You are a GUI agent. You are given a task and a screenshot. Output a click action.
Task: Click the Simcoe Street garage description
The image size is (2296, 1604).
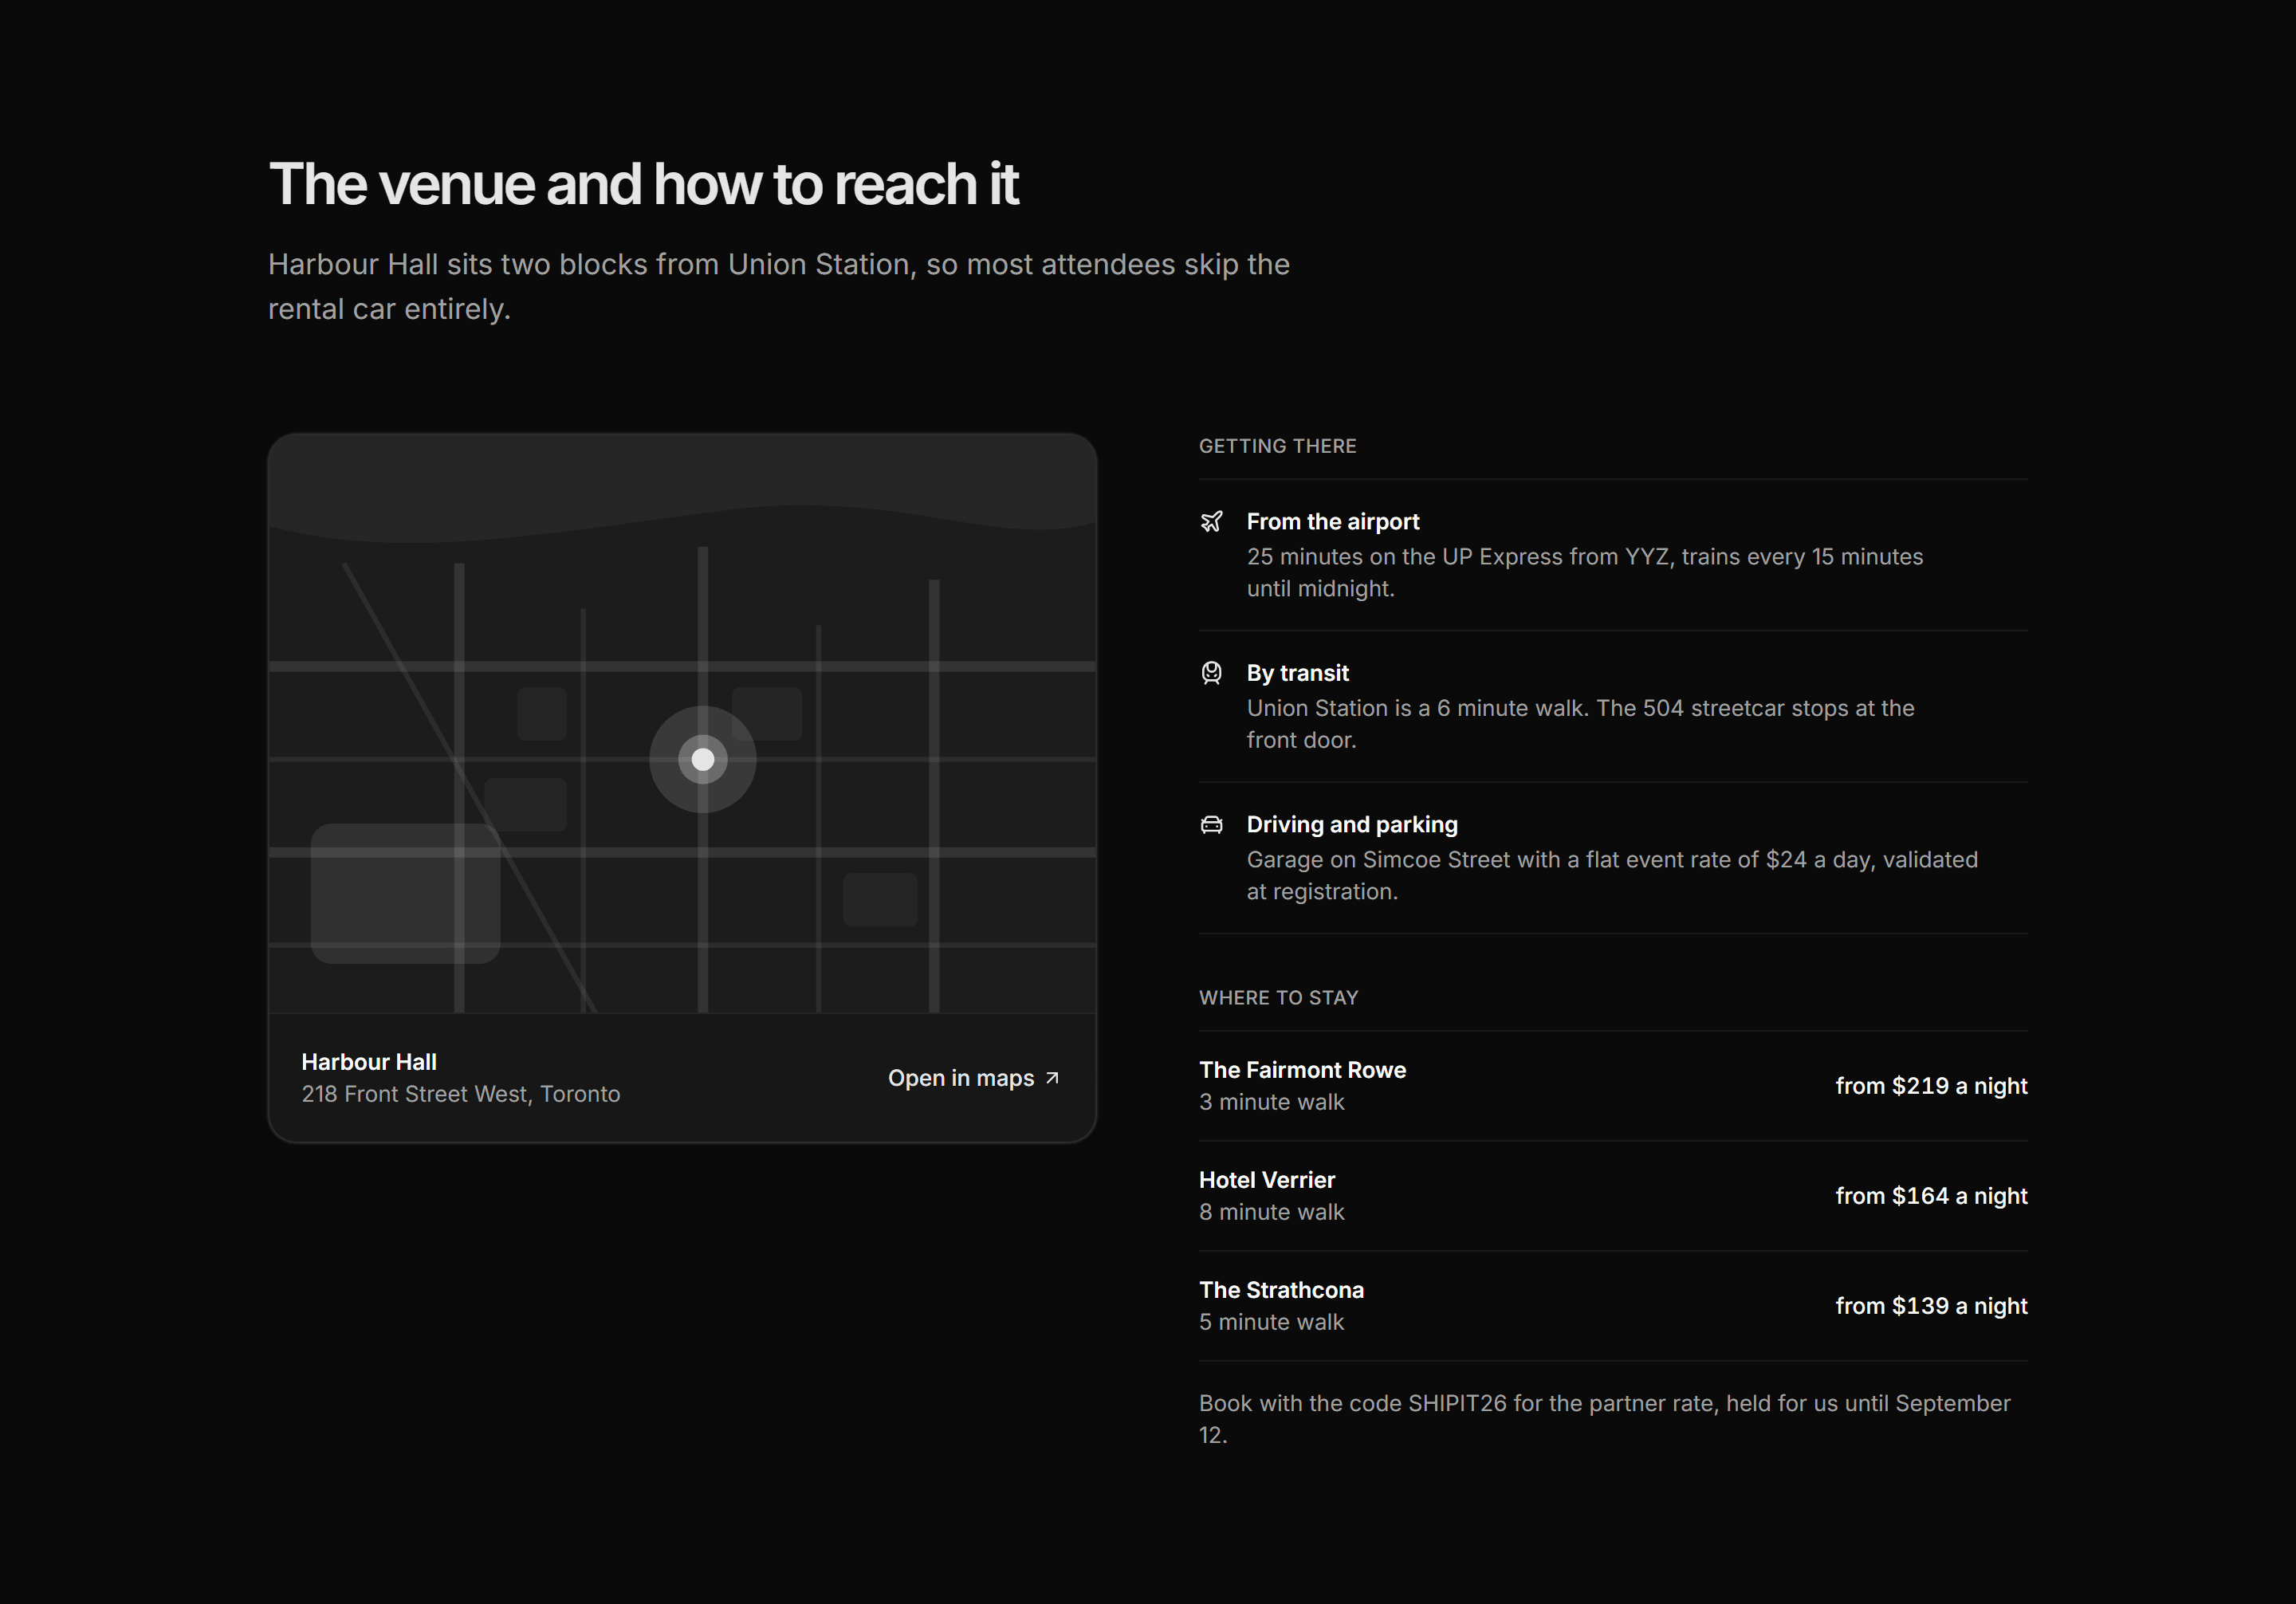coord(1612,876)
